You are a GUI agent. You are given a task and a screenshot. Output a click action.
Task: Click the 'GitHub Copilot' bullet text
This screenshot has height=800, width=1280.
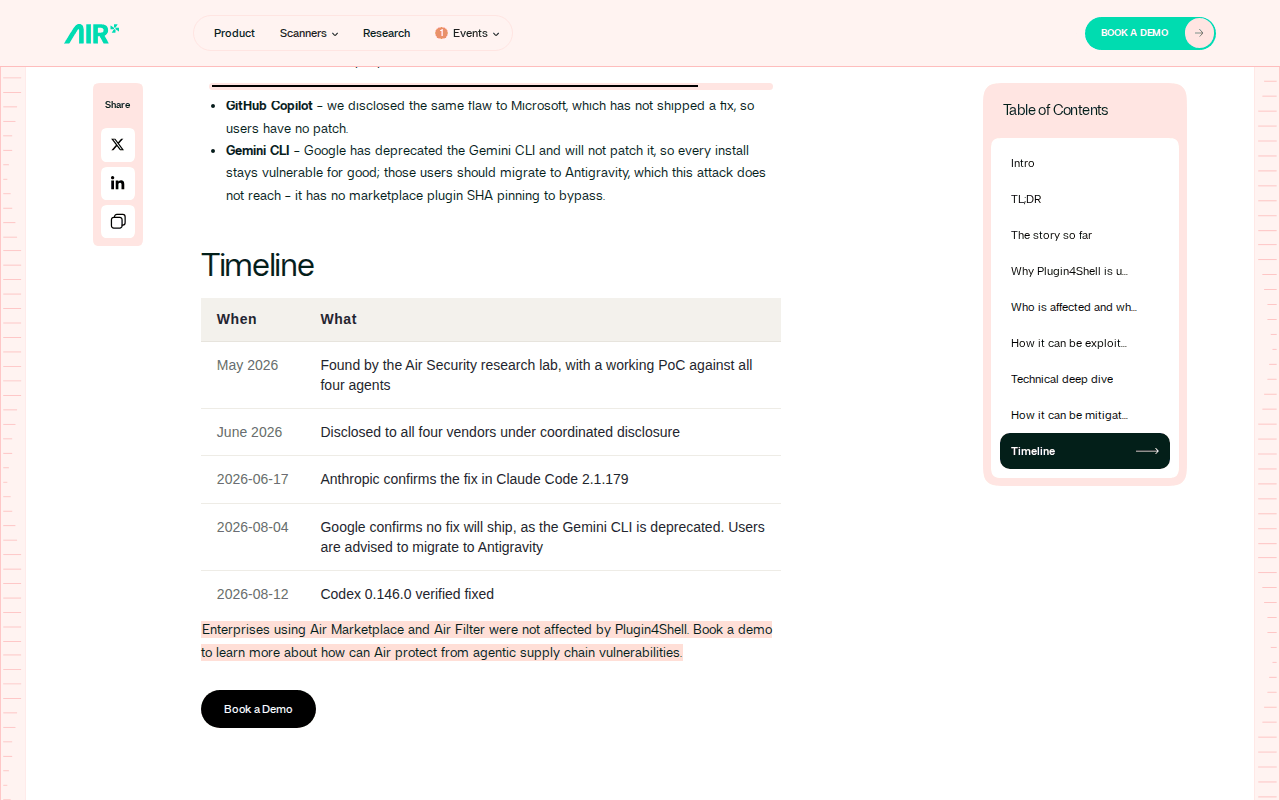point(269,105)
